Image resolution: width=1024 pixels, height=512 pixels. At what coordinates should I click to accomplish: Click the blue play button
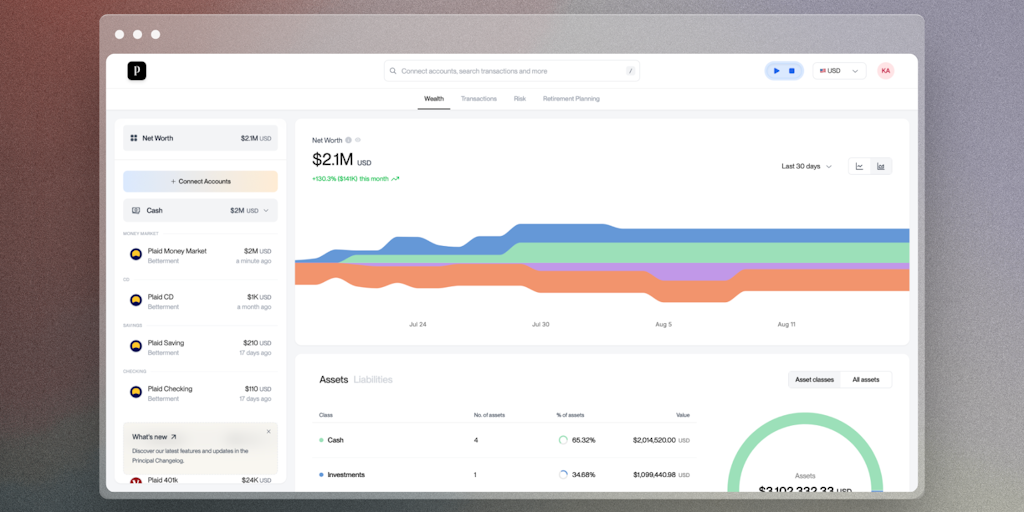(776, 71)
